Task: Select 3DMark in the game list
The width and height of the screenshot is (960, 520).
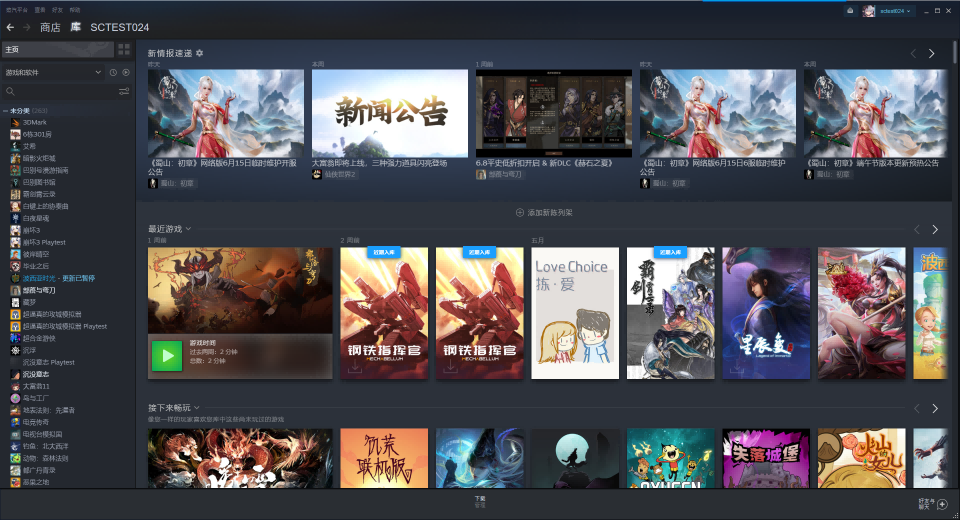Action: point(34,122)
